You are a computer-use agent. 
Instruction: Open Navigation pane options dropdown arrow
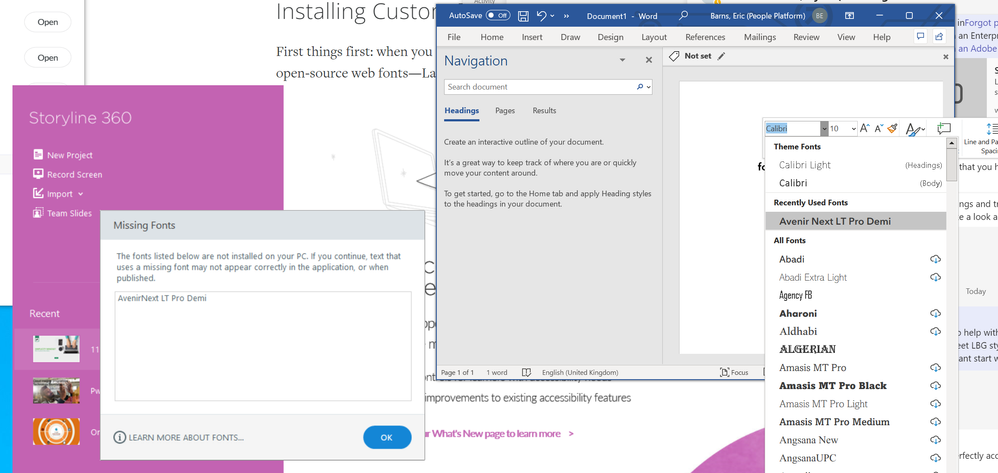tap(622, 60)
